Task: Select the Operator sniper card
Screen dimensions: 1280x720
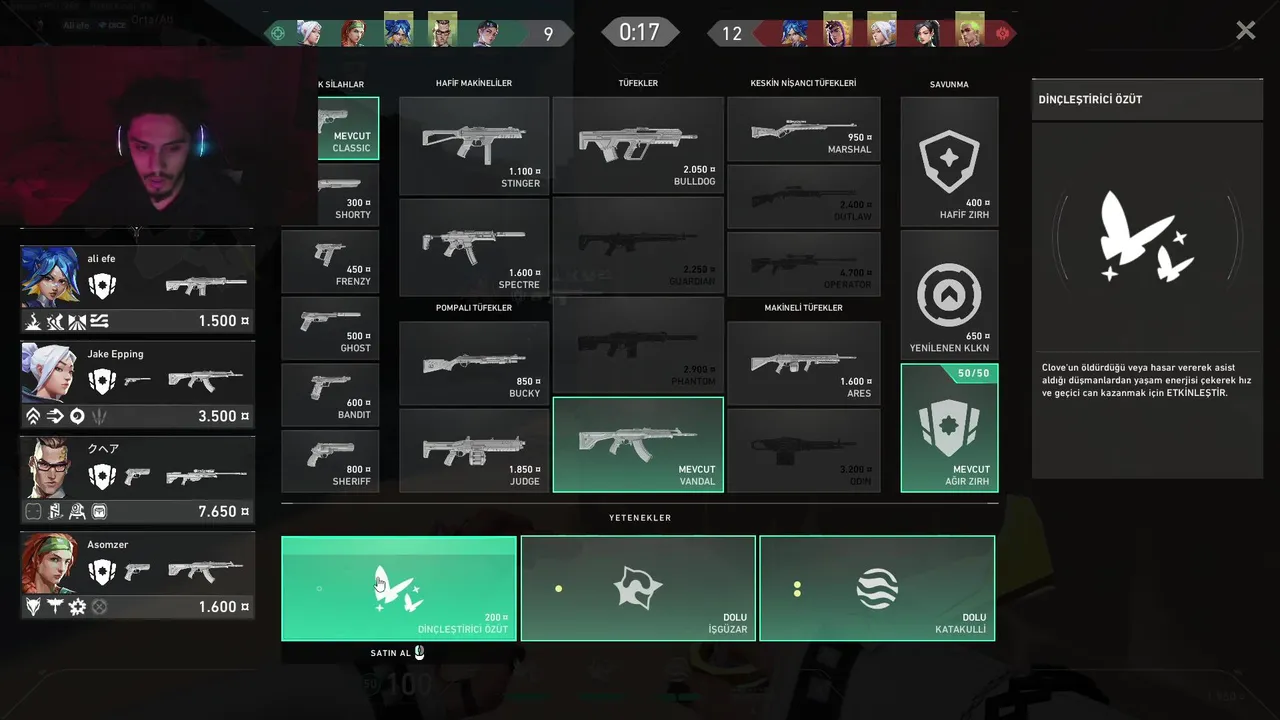Action: 804,264
